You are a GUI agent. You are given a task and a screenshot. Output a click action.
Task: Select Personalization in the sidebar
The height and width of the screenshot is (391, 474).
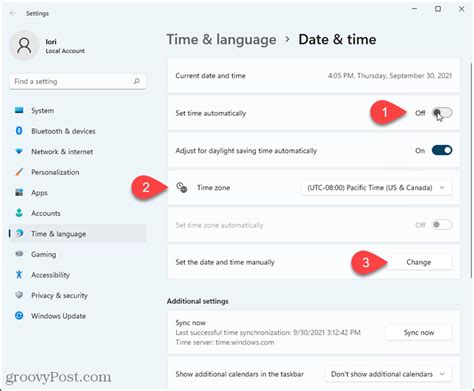point(78,172)
